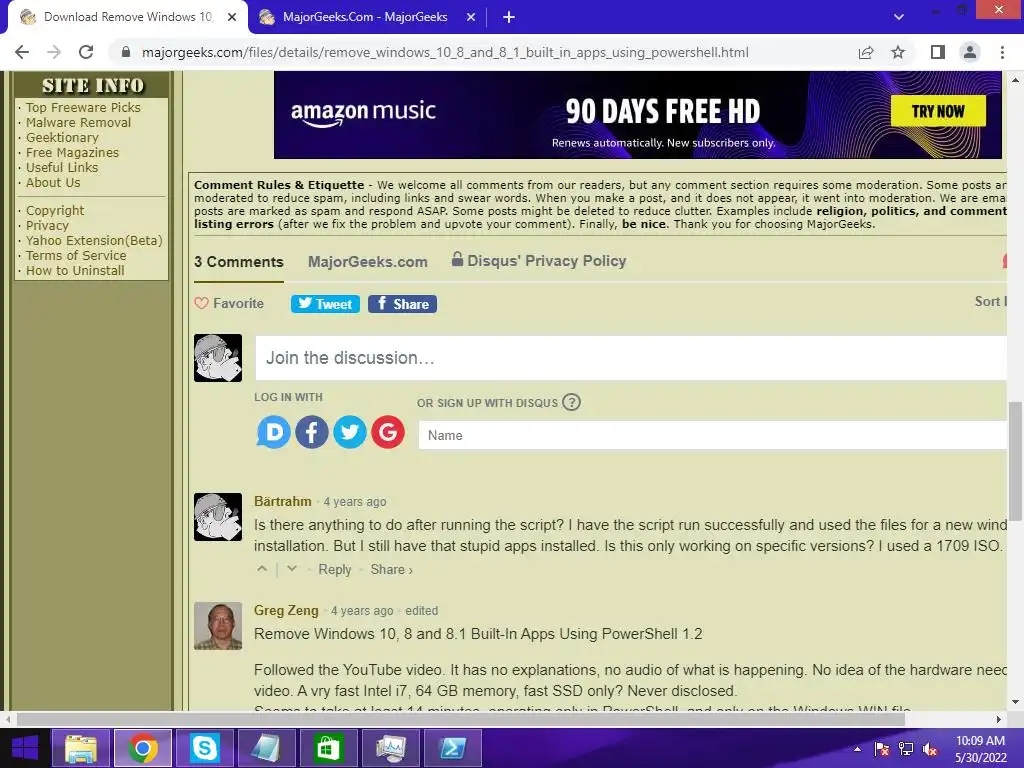Open the How to Uninstall link

coord(75,271)
